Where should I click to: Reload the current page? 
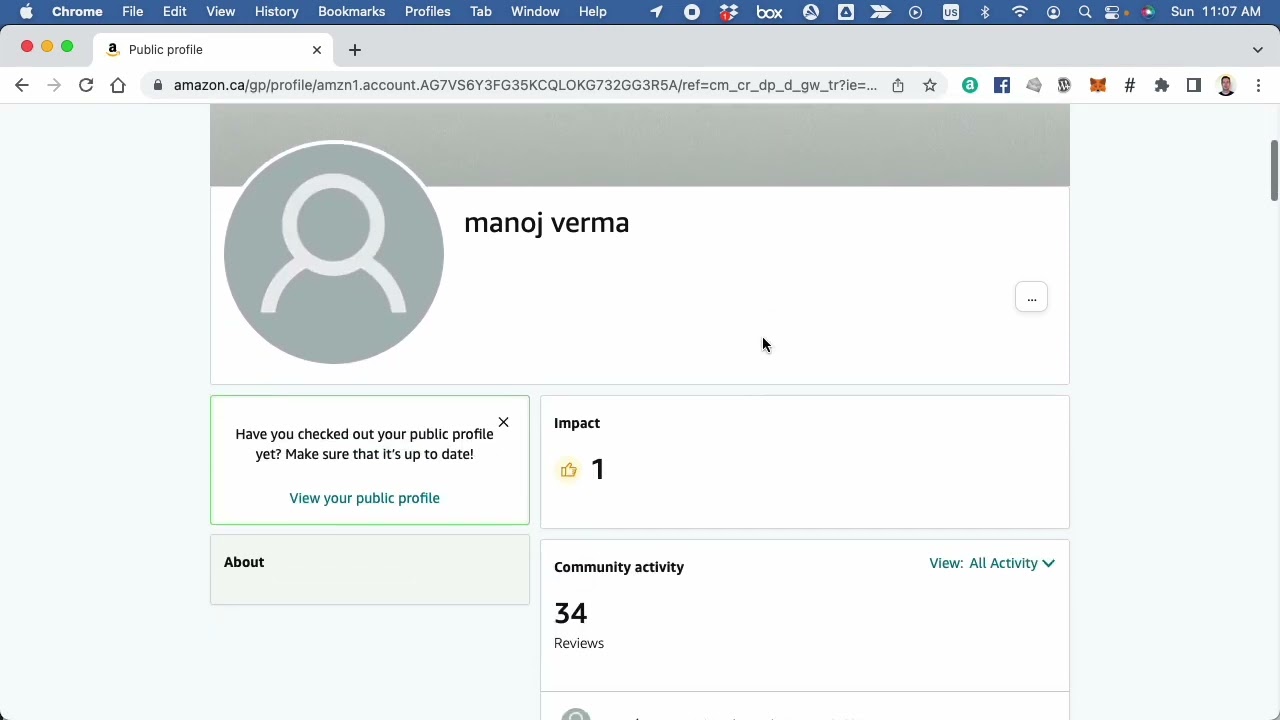(x=86, y=85)
